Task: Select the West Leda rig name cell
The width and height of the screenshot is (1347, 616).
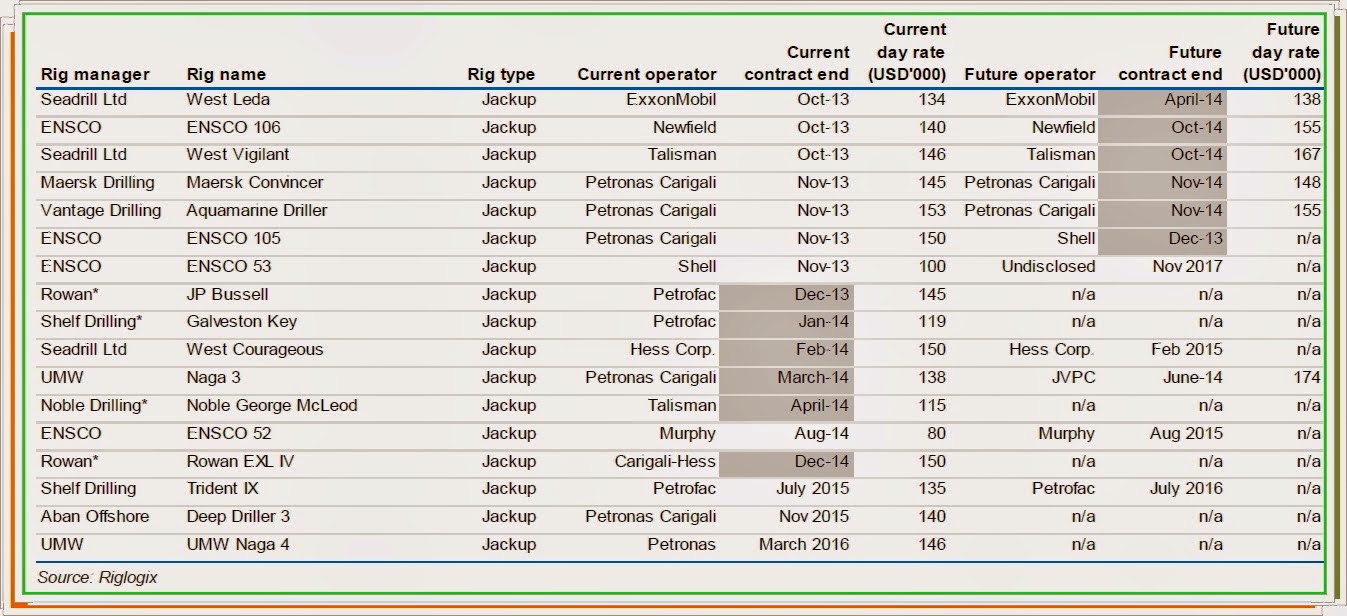Action: point(228,100)
